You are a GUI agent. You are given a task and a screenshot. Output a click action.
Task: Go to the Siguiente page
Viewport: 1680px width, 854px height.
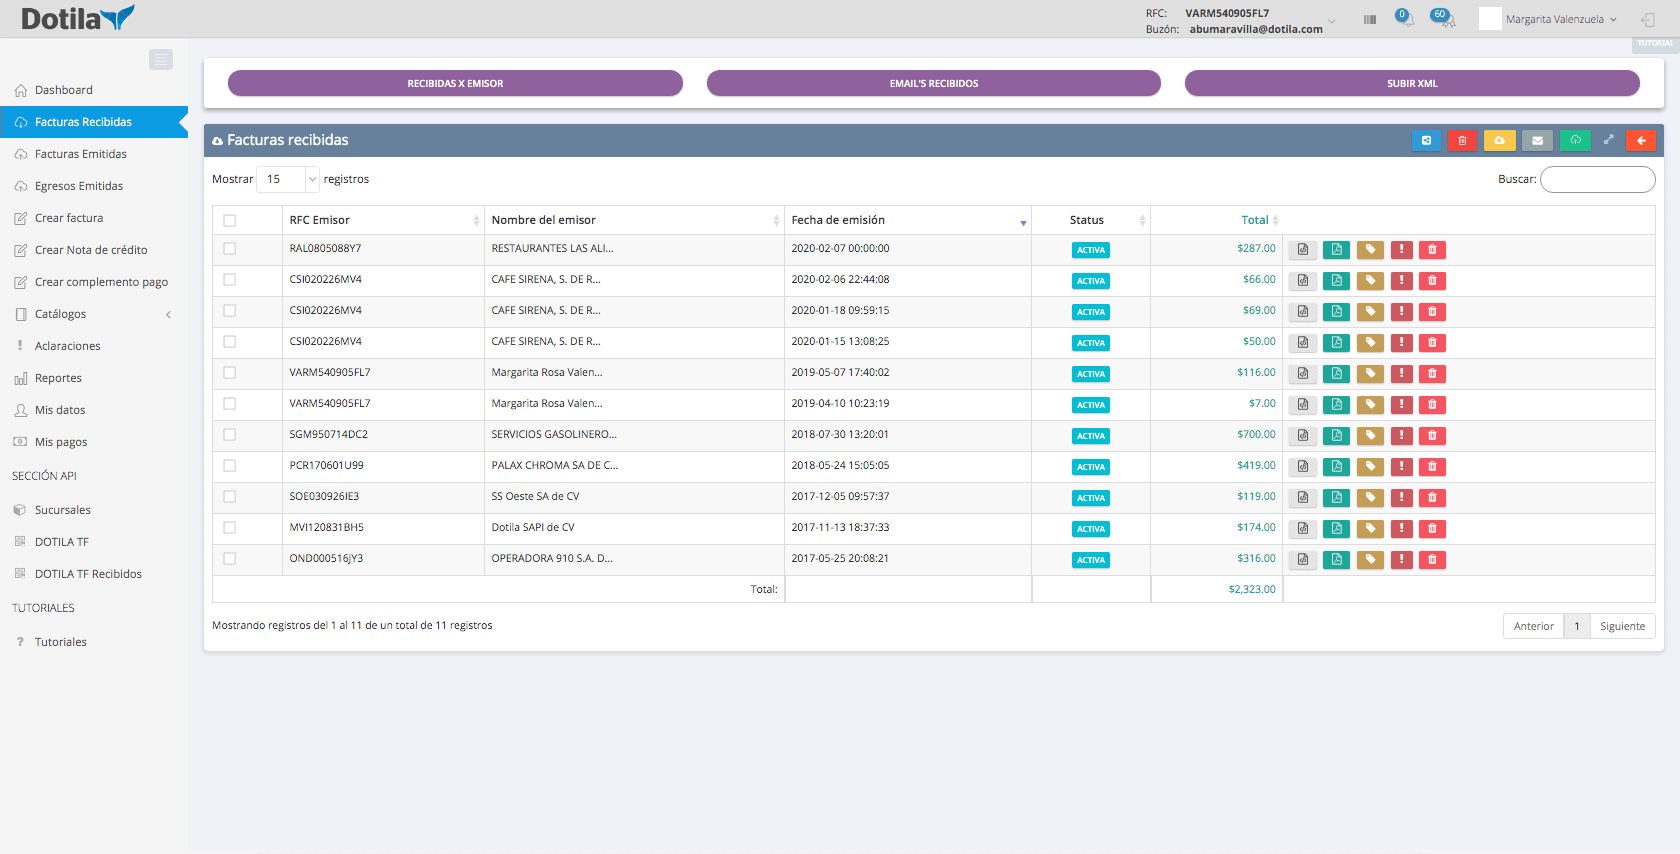(1622, 626)
